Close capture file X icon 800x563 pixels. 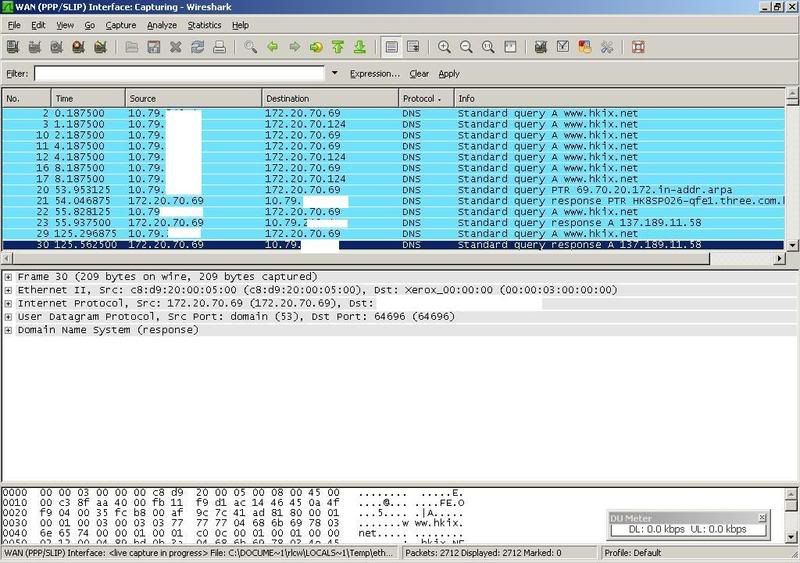[176, 47]
